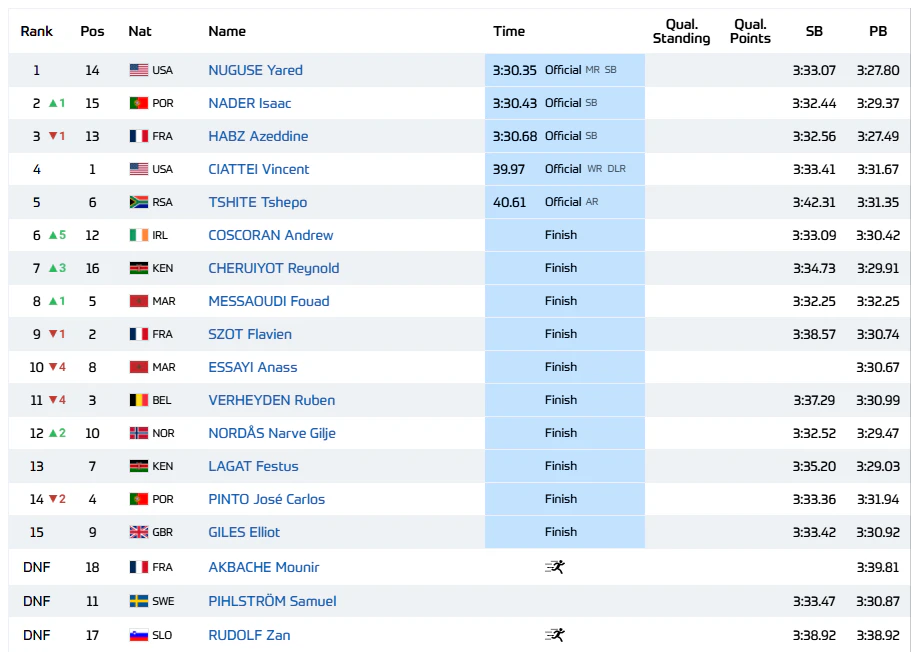Click the Rank column header

(x=37, y=31)
